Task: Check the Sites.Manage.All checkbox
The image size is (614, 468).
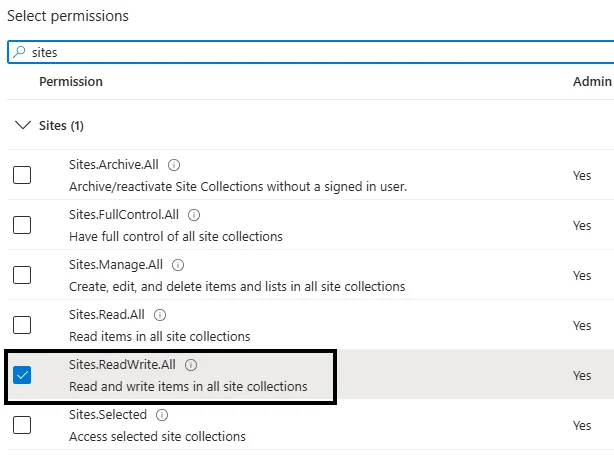Action: point(22,275)
